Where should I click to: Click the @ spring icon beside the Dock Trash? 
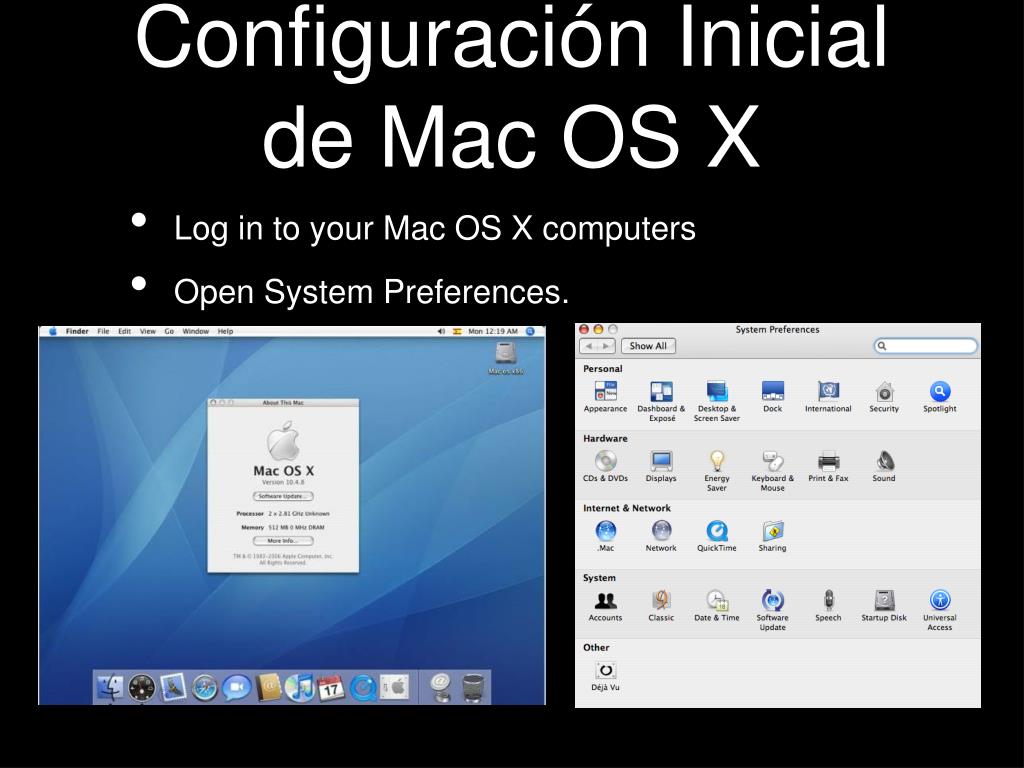point(441,688)
